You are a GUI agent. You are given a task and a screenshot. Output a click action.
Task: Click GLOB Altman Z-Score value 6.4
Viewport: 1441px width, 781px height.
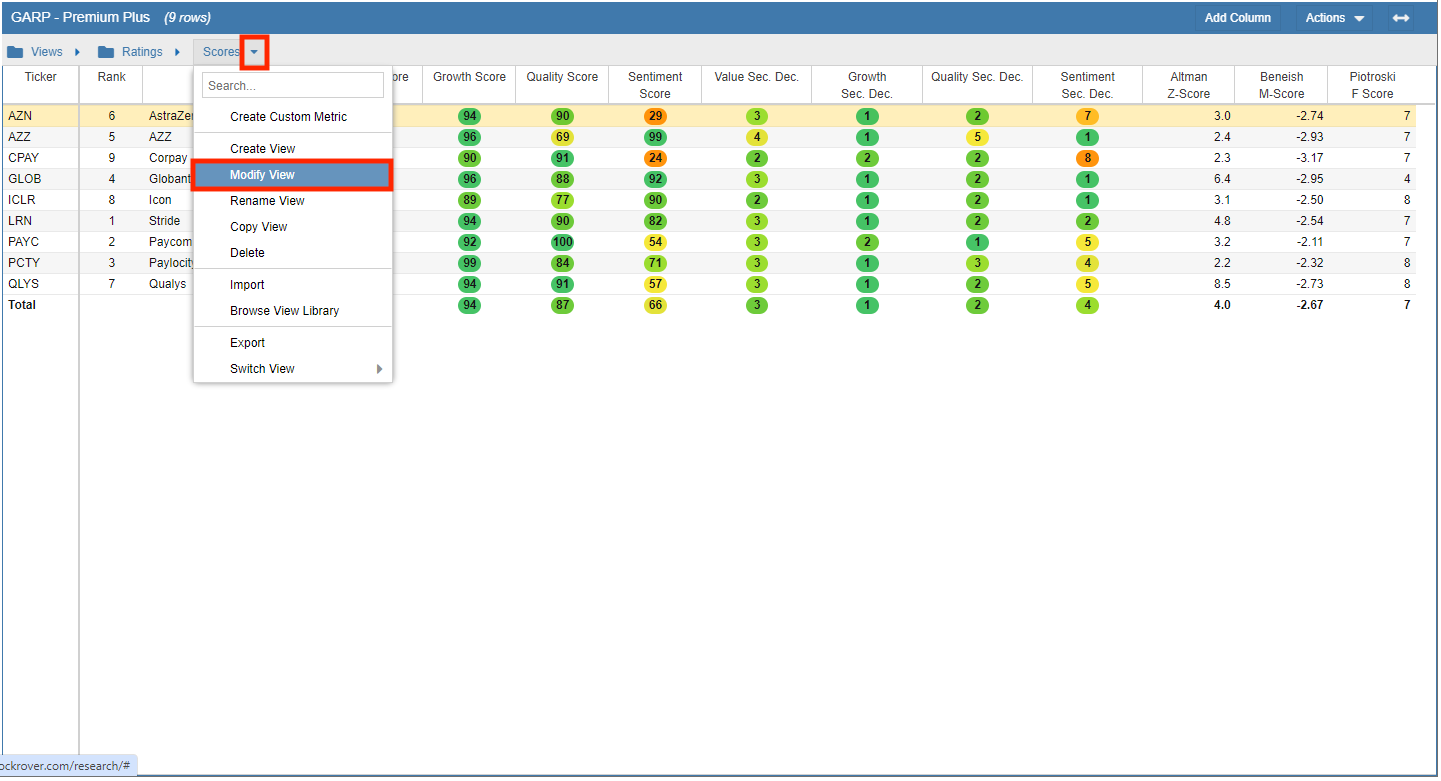[1222, 179]
